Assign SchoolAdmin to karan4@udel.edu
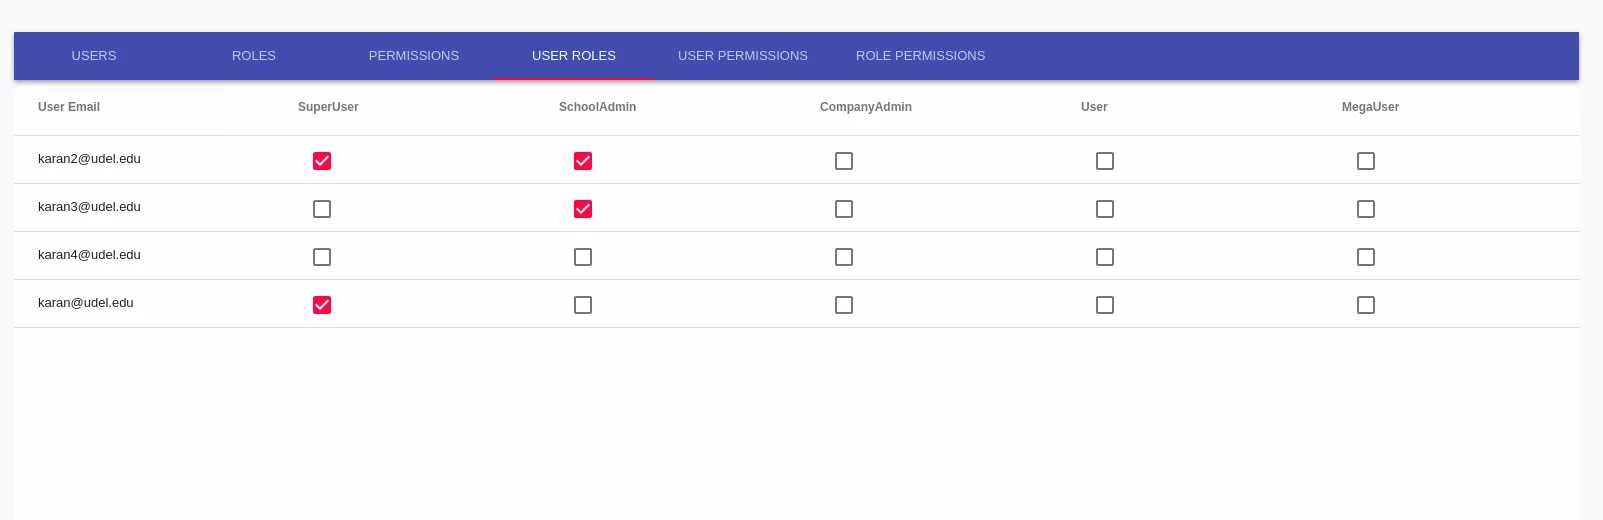Viewport: 1603px width, 520px height. (583, 257)
